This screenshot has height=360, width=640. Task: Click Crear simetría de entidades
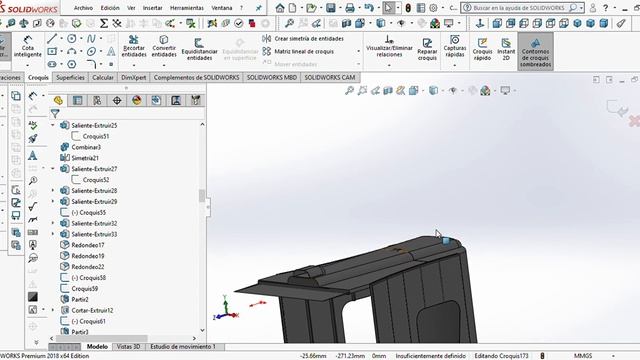303,39
